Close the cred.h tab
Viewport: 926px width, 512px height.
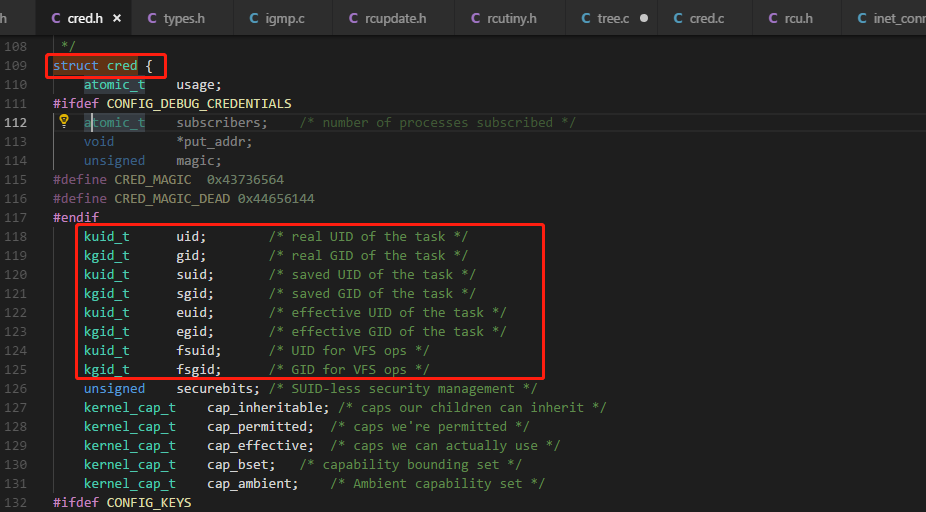click(117, 18)
